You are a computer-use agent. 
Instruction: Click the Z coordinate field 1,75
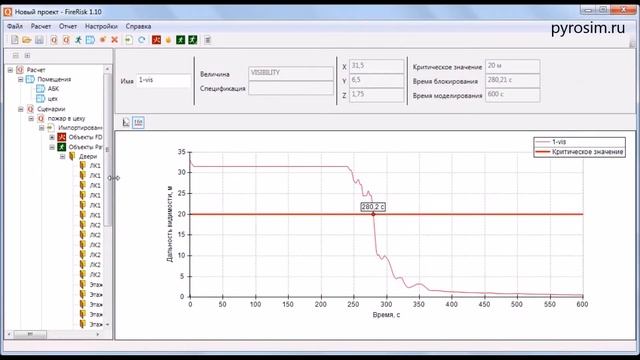point(377,95)
